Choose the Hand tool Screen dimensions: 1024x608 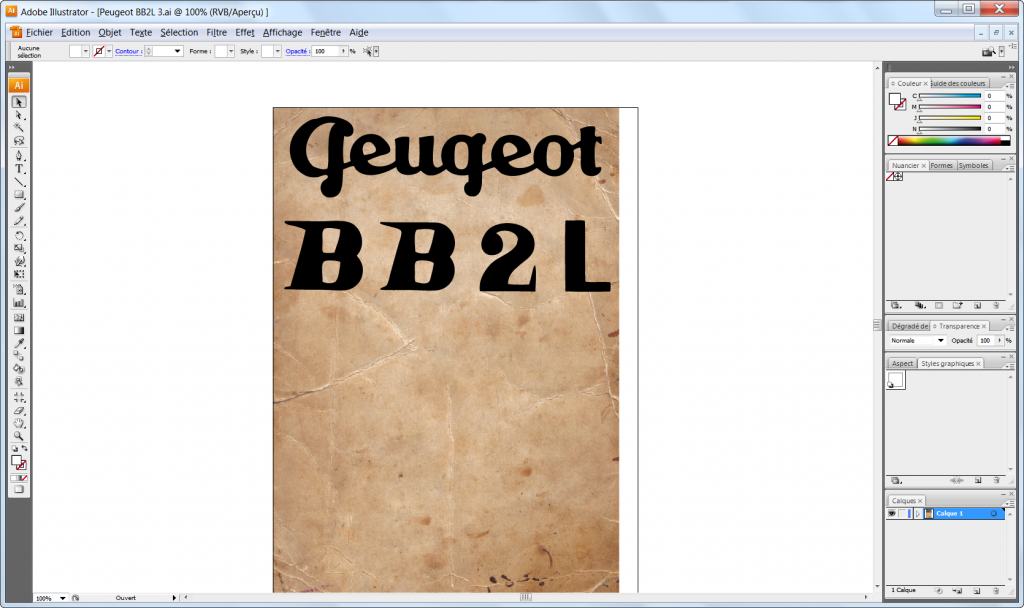pyautogui.click(x=19, y=423)
